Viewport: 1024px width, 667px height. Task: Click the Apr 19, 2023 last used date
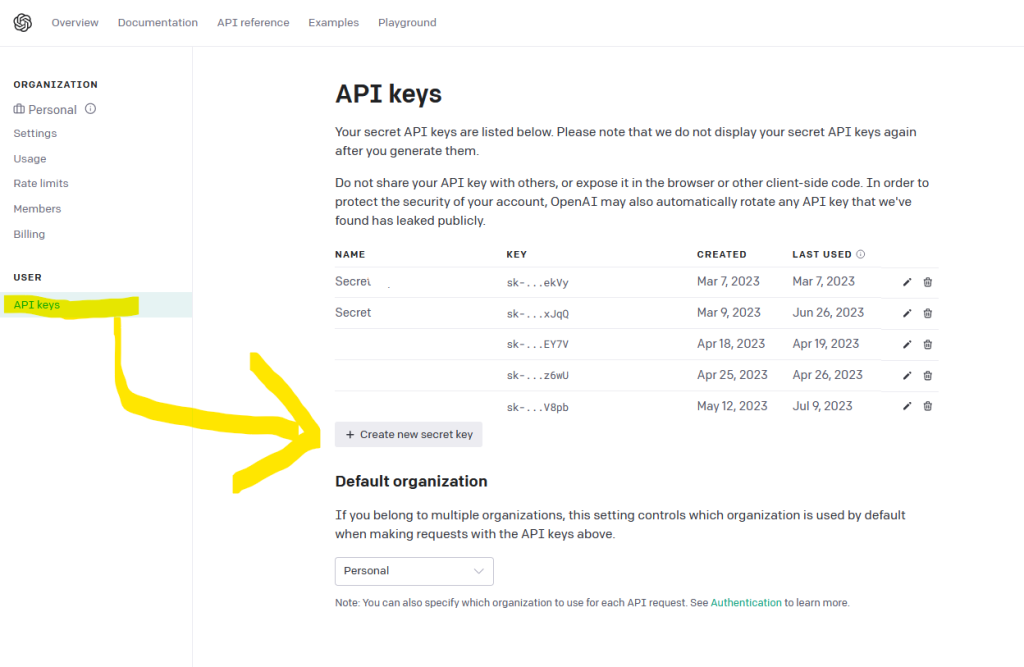tap(825, 344)
